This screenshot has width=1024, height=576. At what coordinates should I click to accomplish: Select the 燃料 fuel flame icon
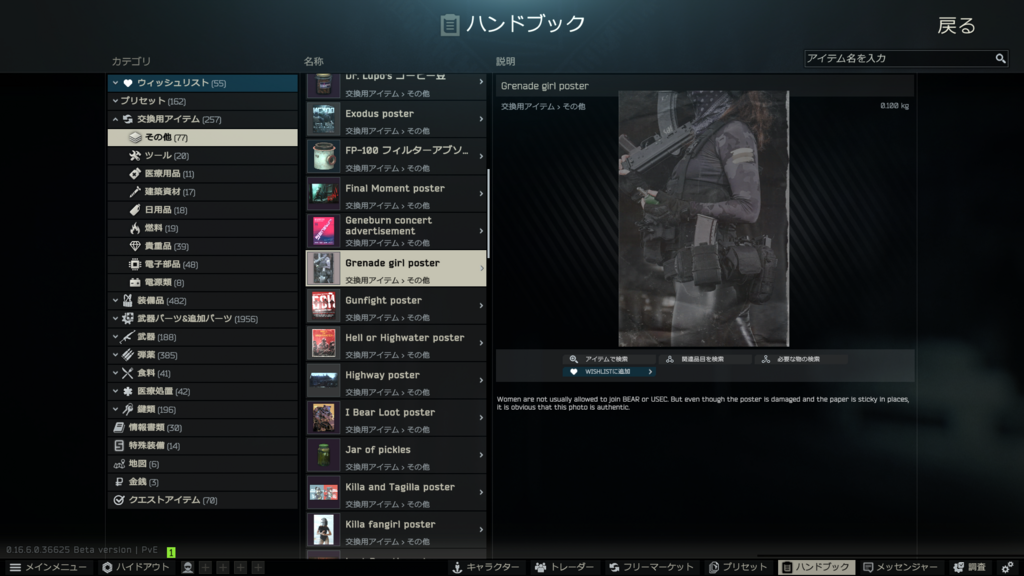click(x=136, y=228)
